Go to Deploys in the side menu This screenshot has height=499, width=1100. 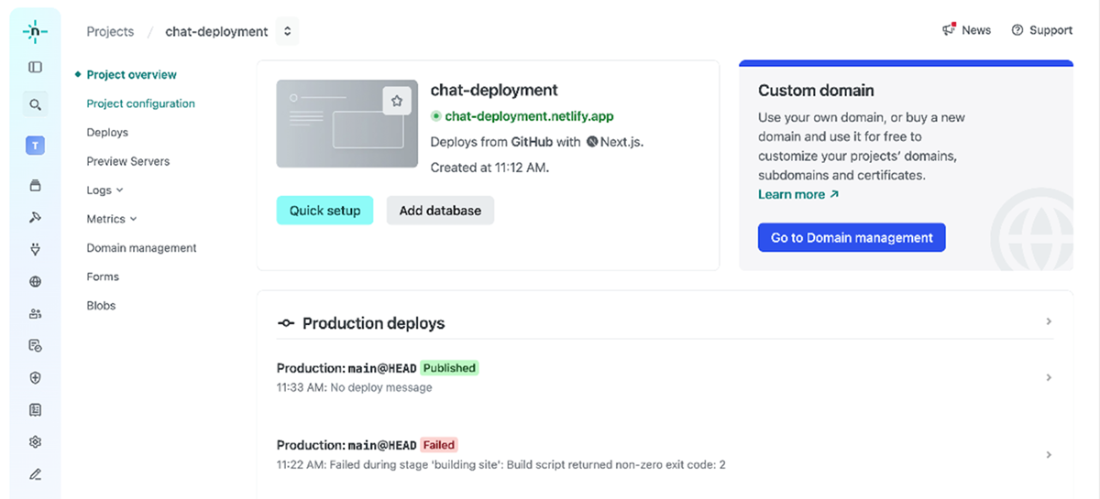pos(107,132)
